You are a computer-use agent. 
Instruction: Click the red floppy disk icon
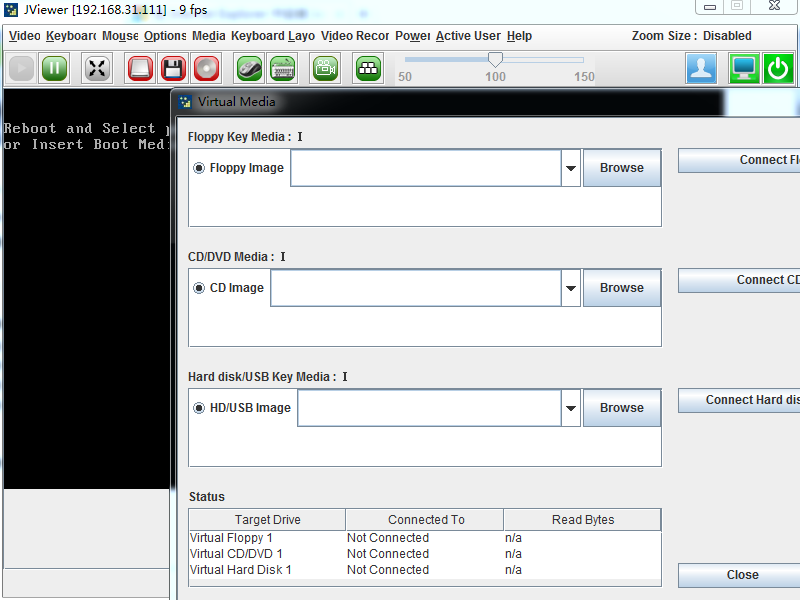tap(173, 68)
